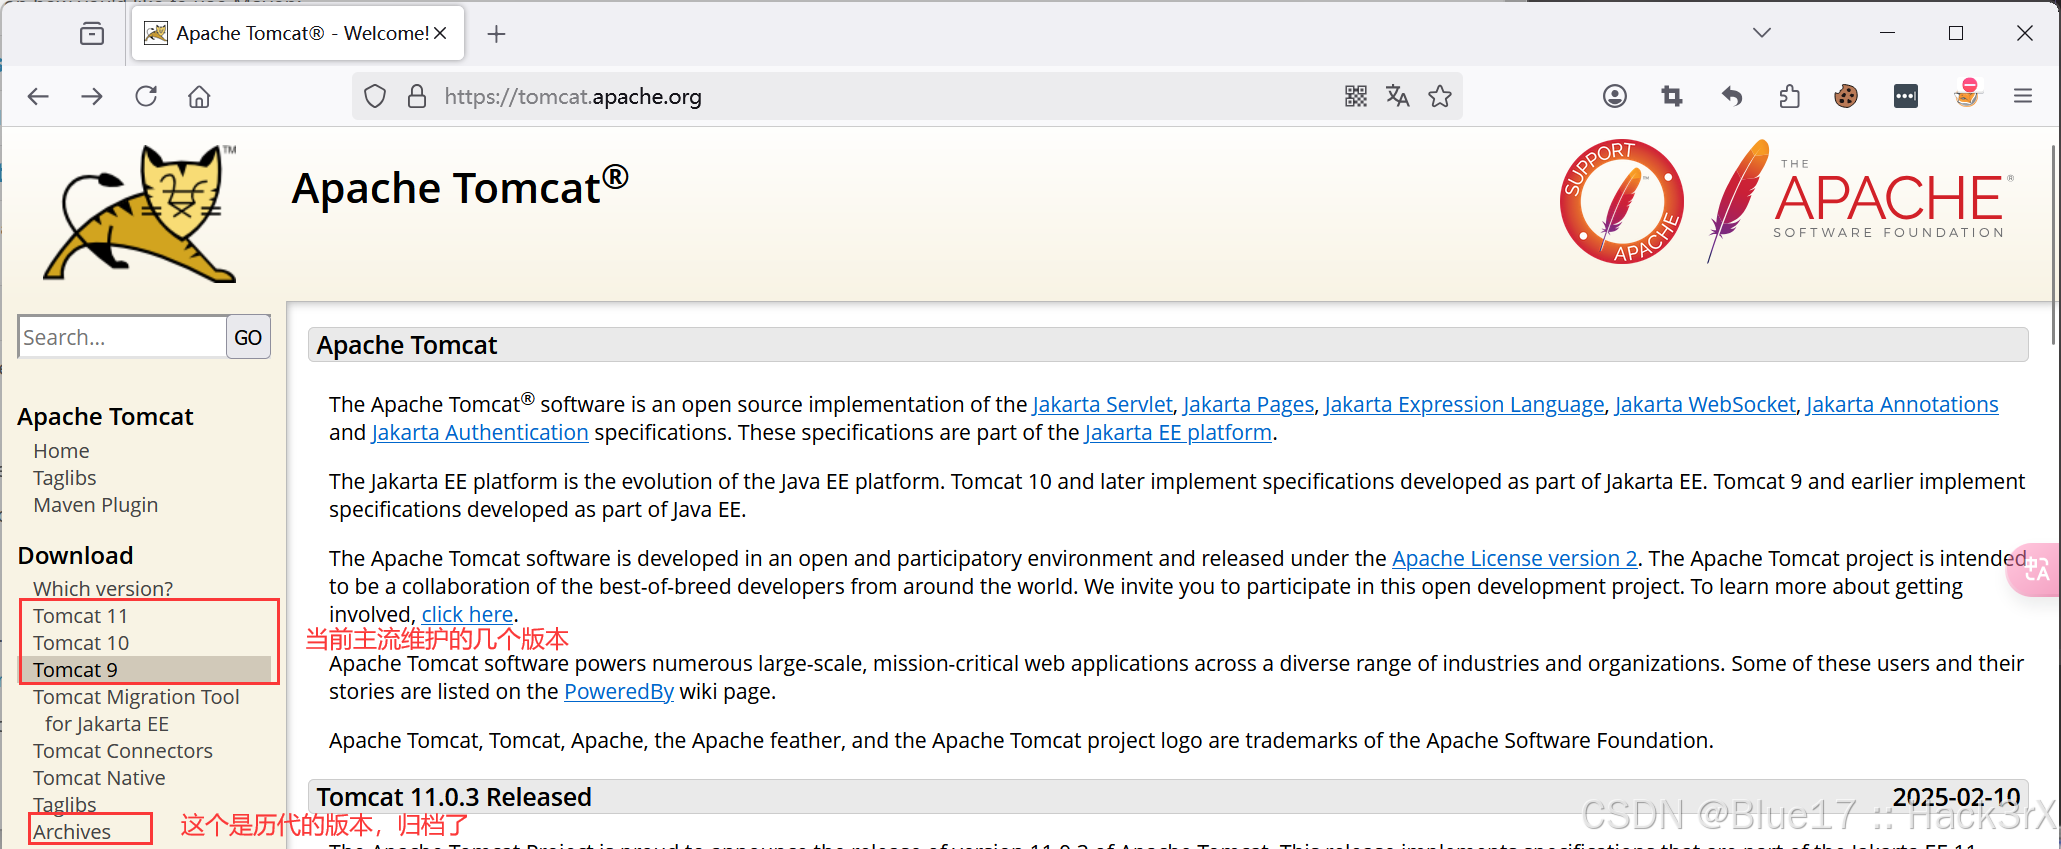Screen dimensions: 2061x849
Task: Open the Tomcat Connectors link
Action: pos(123,751)
